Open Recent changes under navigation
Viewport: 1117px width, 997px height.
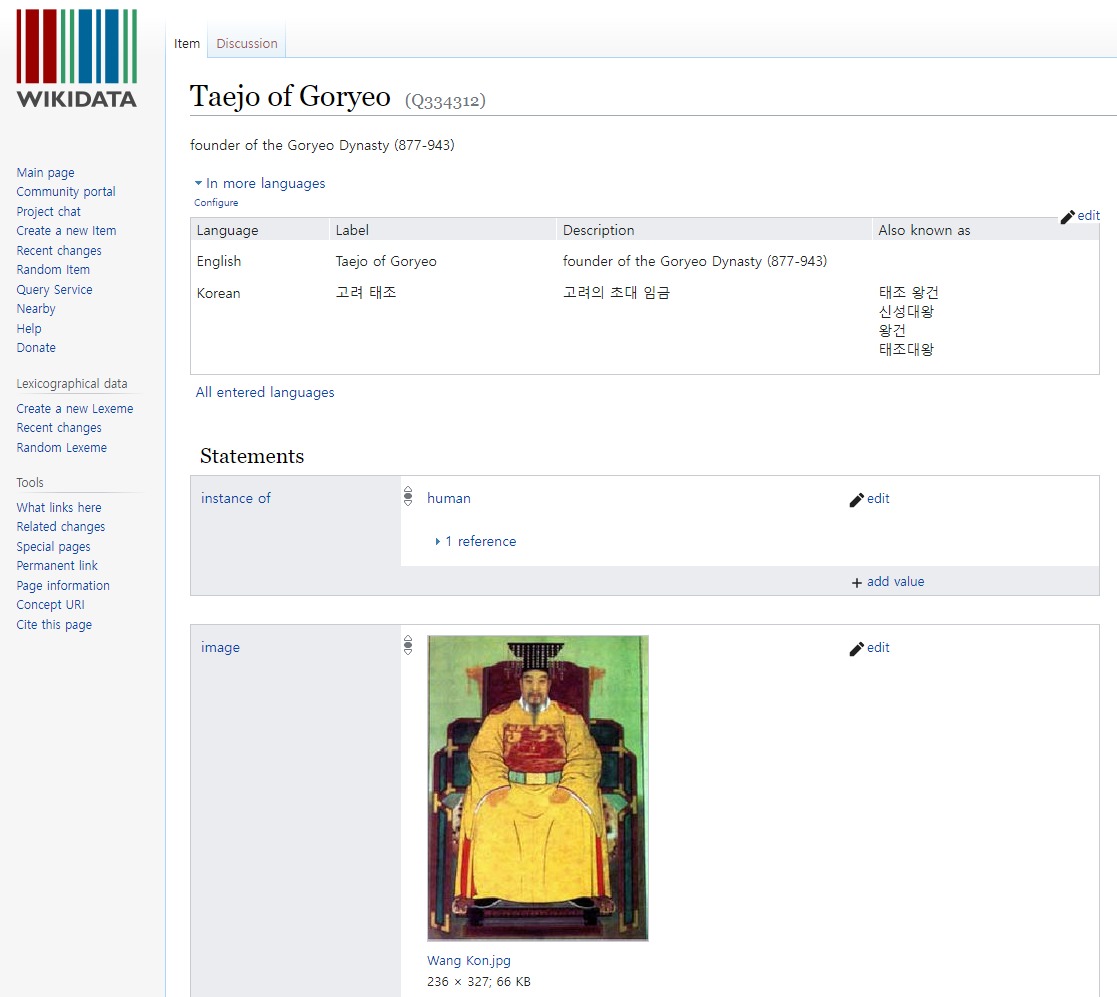pos(59,251)
